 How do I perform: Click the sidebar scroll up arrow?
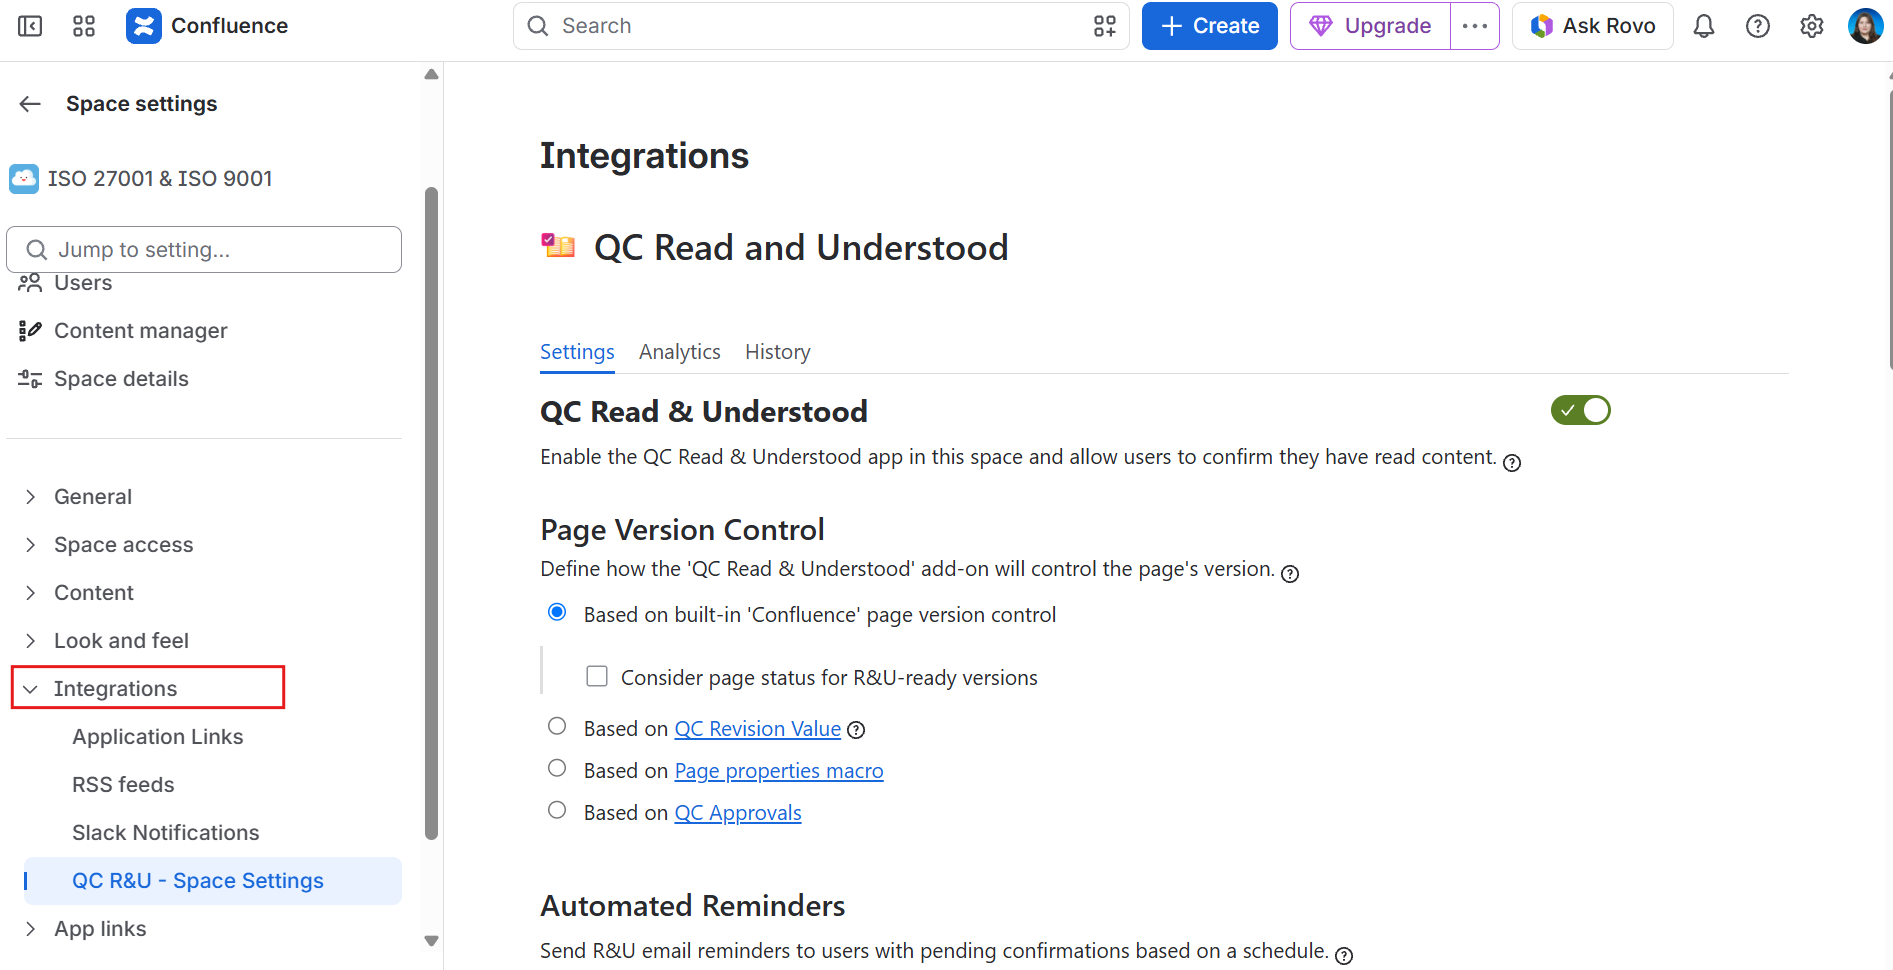coord(432,75)
